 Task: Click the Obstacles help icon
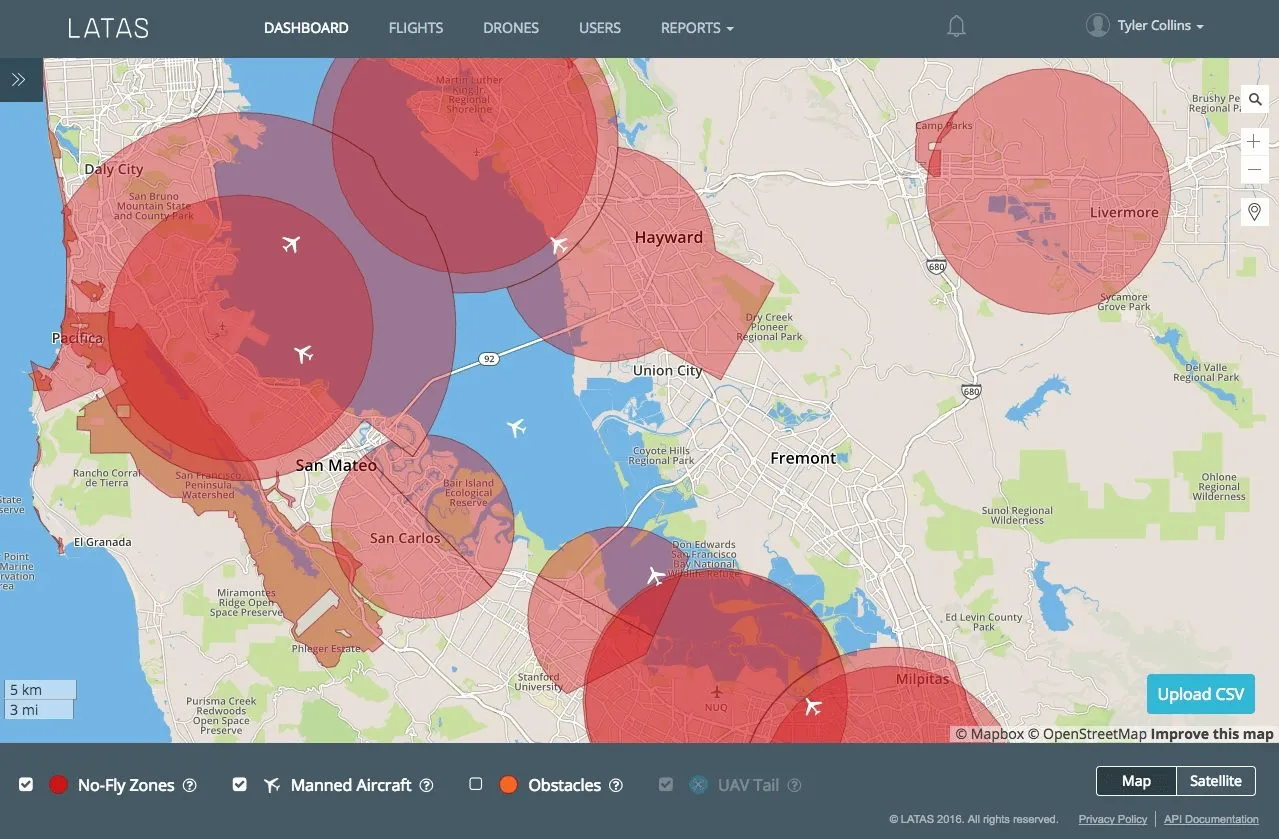point(616,786)
